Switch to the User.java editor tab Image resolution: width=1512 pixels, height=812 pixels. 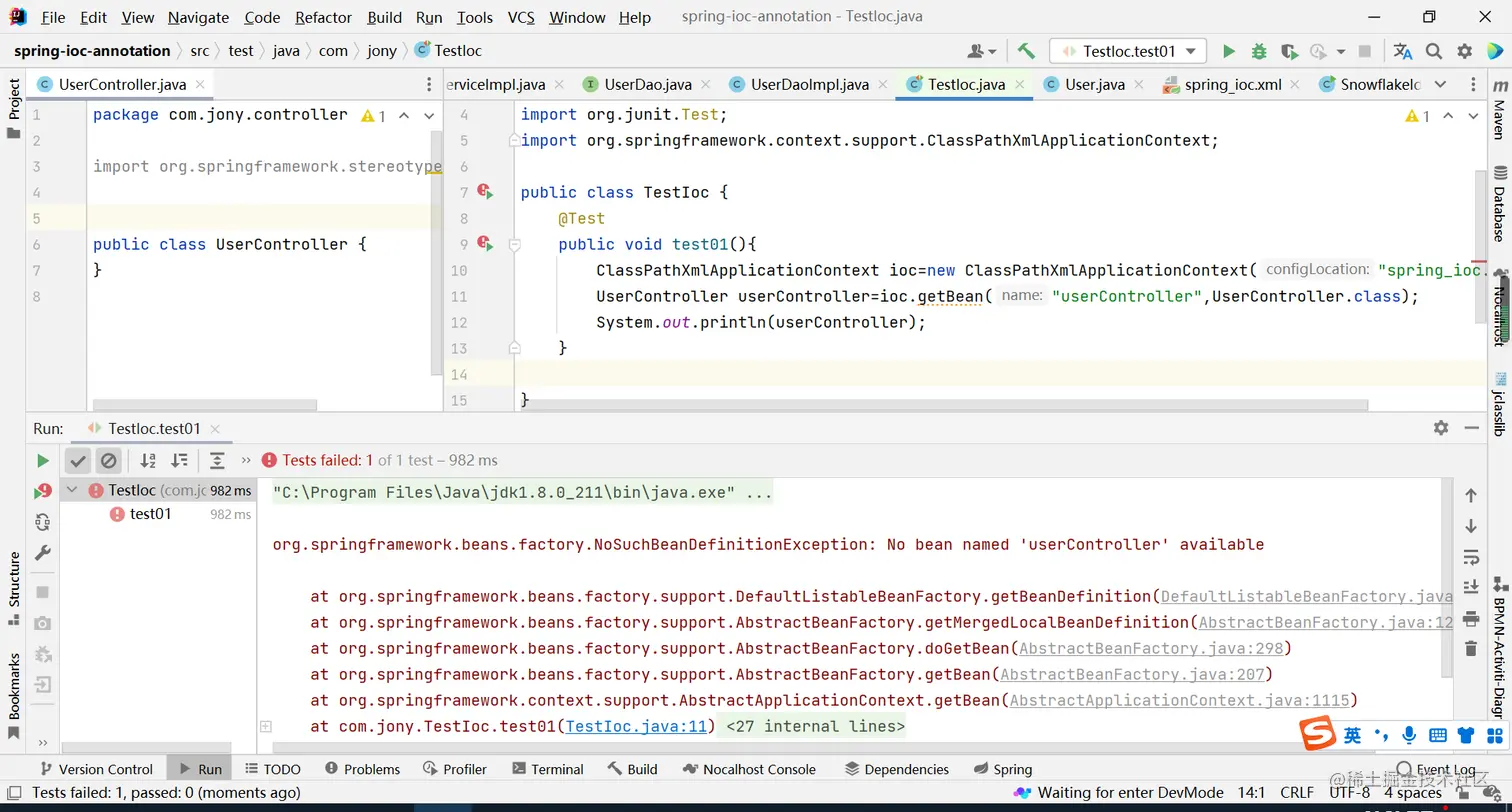point(1094,84)
